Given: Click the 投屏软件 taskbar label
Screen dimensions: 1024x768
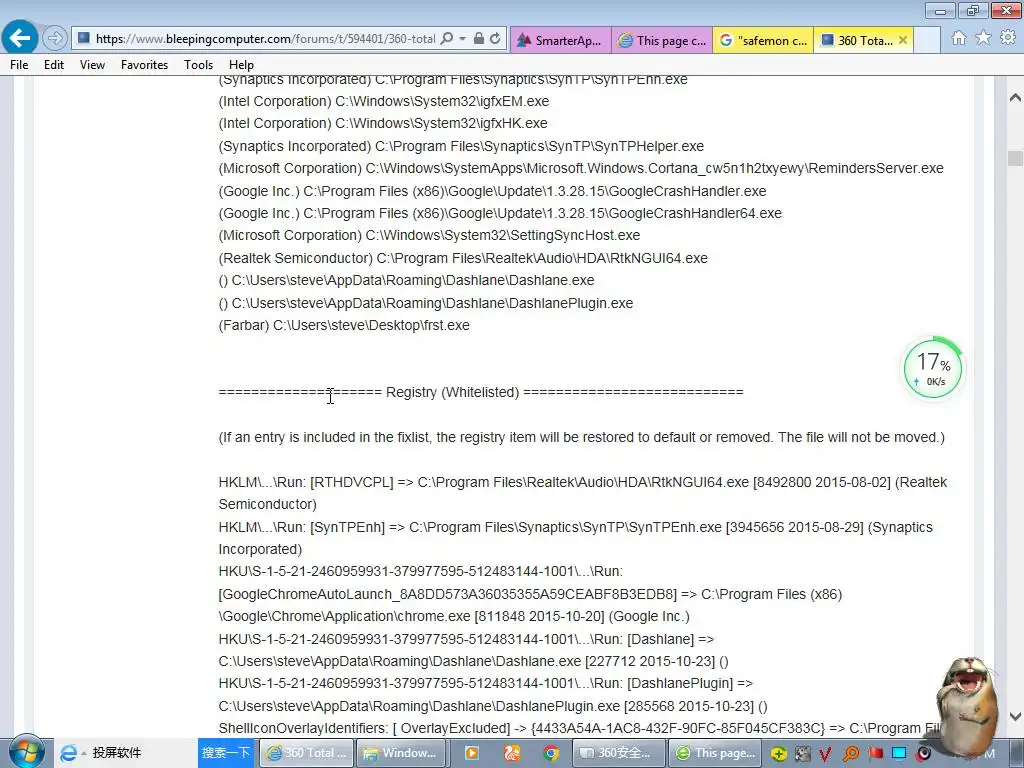Looking at the screenshot, I should (x=117, y=753).
